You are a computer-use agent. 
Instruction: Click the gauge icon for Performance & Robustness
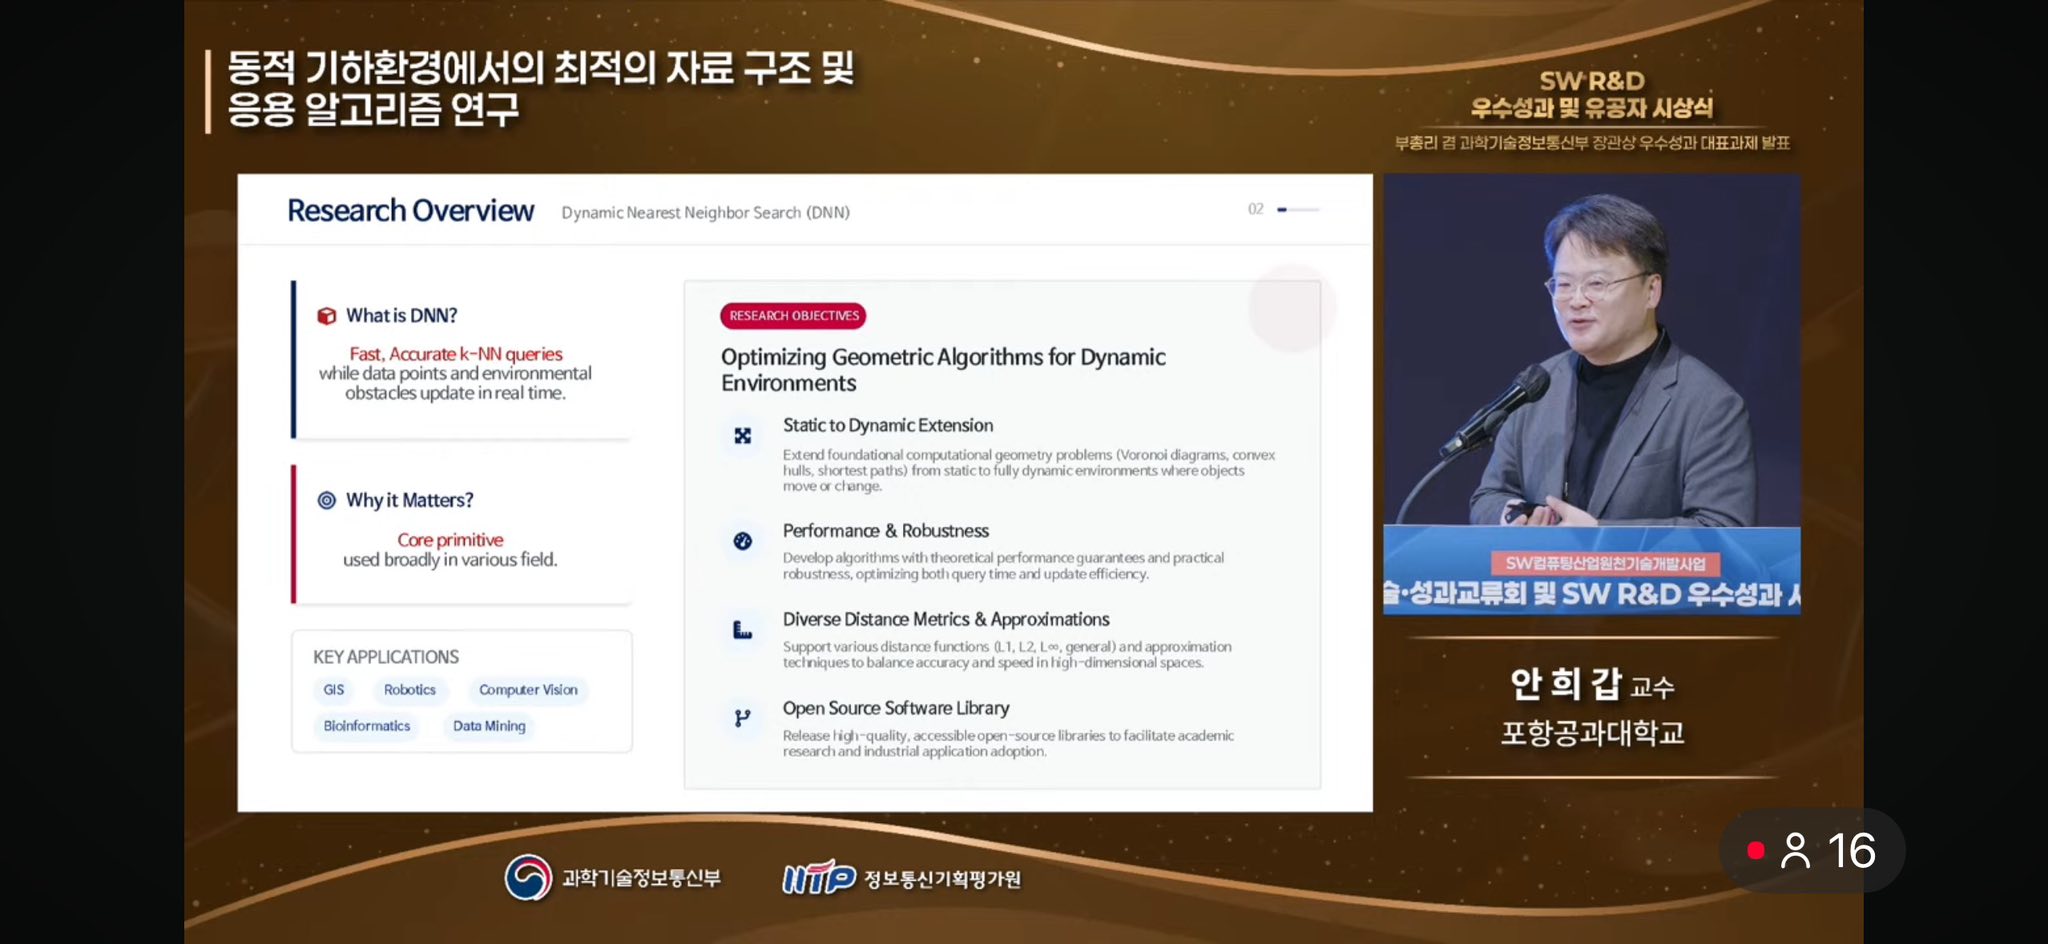[x=742, y=541]
